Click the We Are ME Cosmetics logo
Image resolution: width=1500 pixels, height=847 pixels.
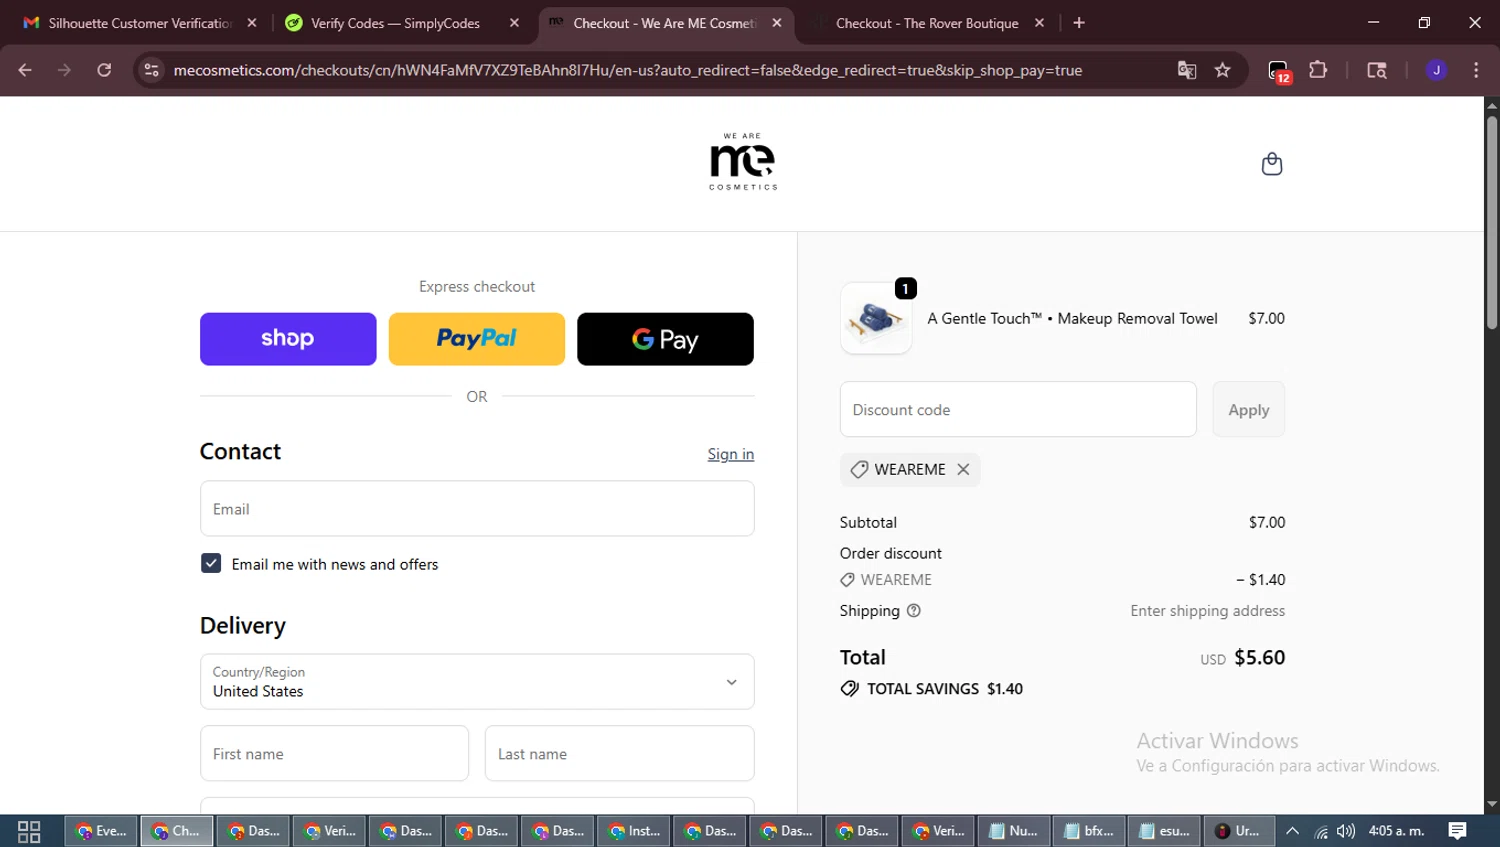(743, 161)
